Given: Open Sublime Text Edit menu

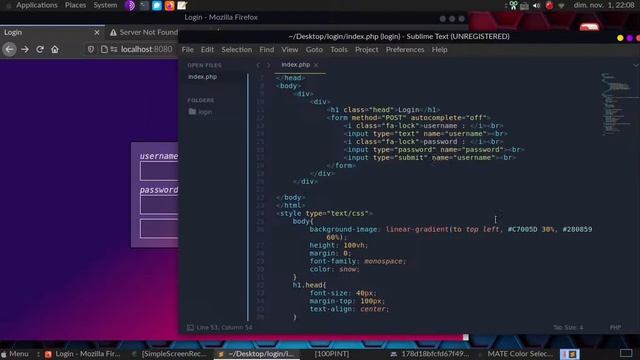Looking at the screenshot, I should pyautogui.click(x=207, y=49).
